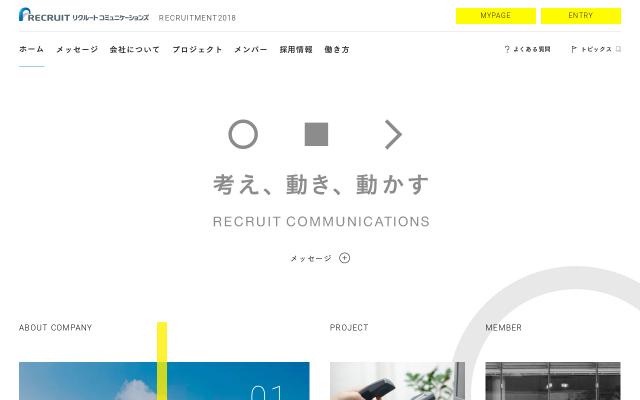Select the 働き方 menu item
This screenshot has height=400, width=640.
coord(337,49)
